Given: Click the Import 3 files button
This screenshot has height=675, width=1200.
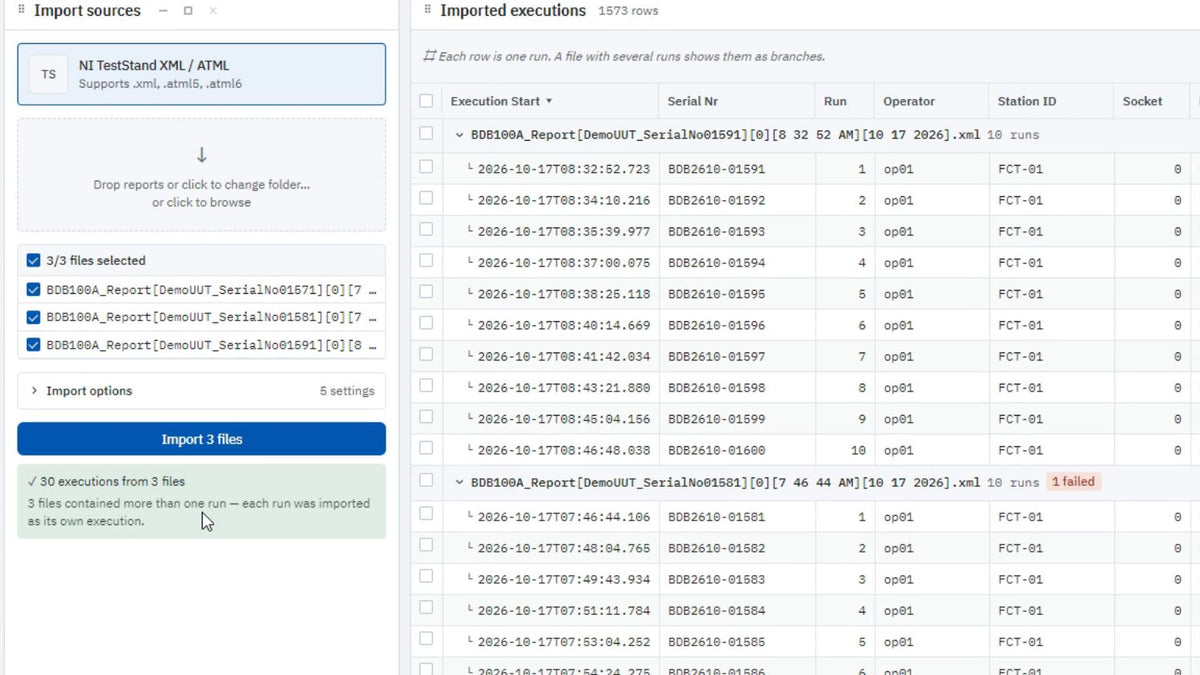Looking at the screenshot, I should coord(201,439).
